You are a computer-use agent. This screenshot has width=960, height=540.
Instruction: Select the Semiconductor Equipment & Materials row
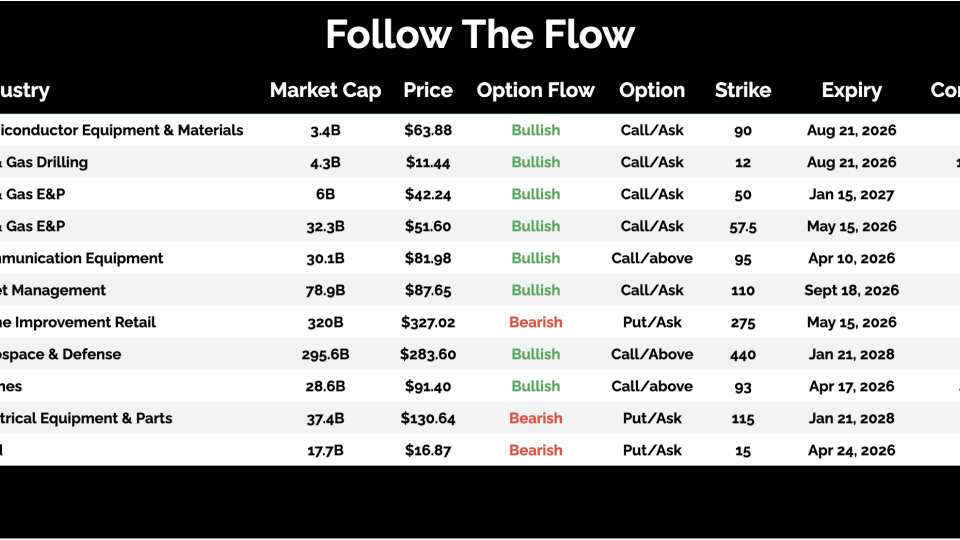point(121,130)
